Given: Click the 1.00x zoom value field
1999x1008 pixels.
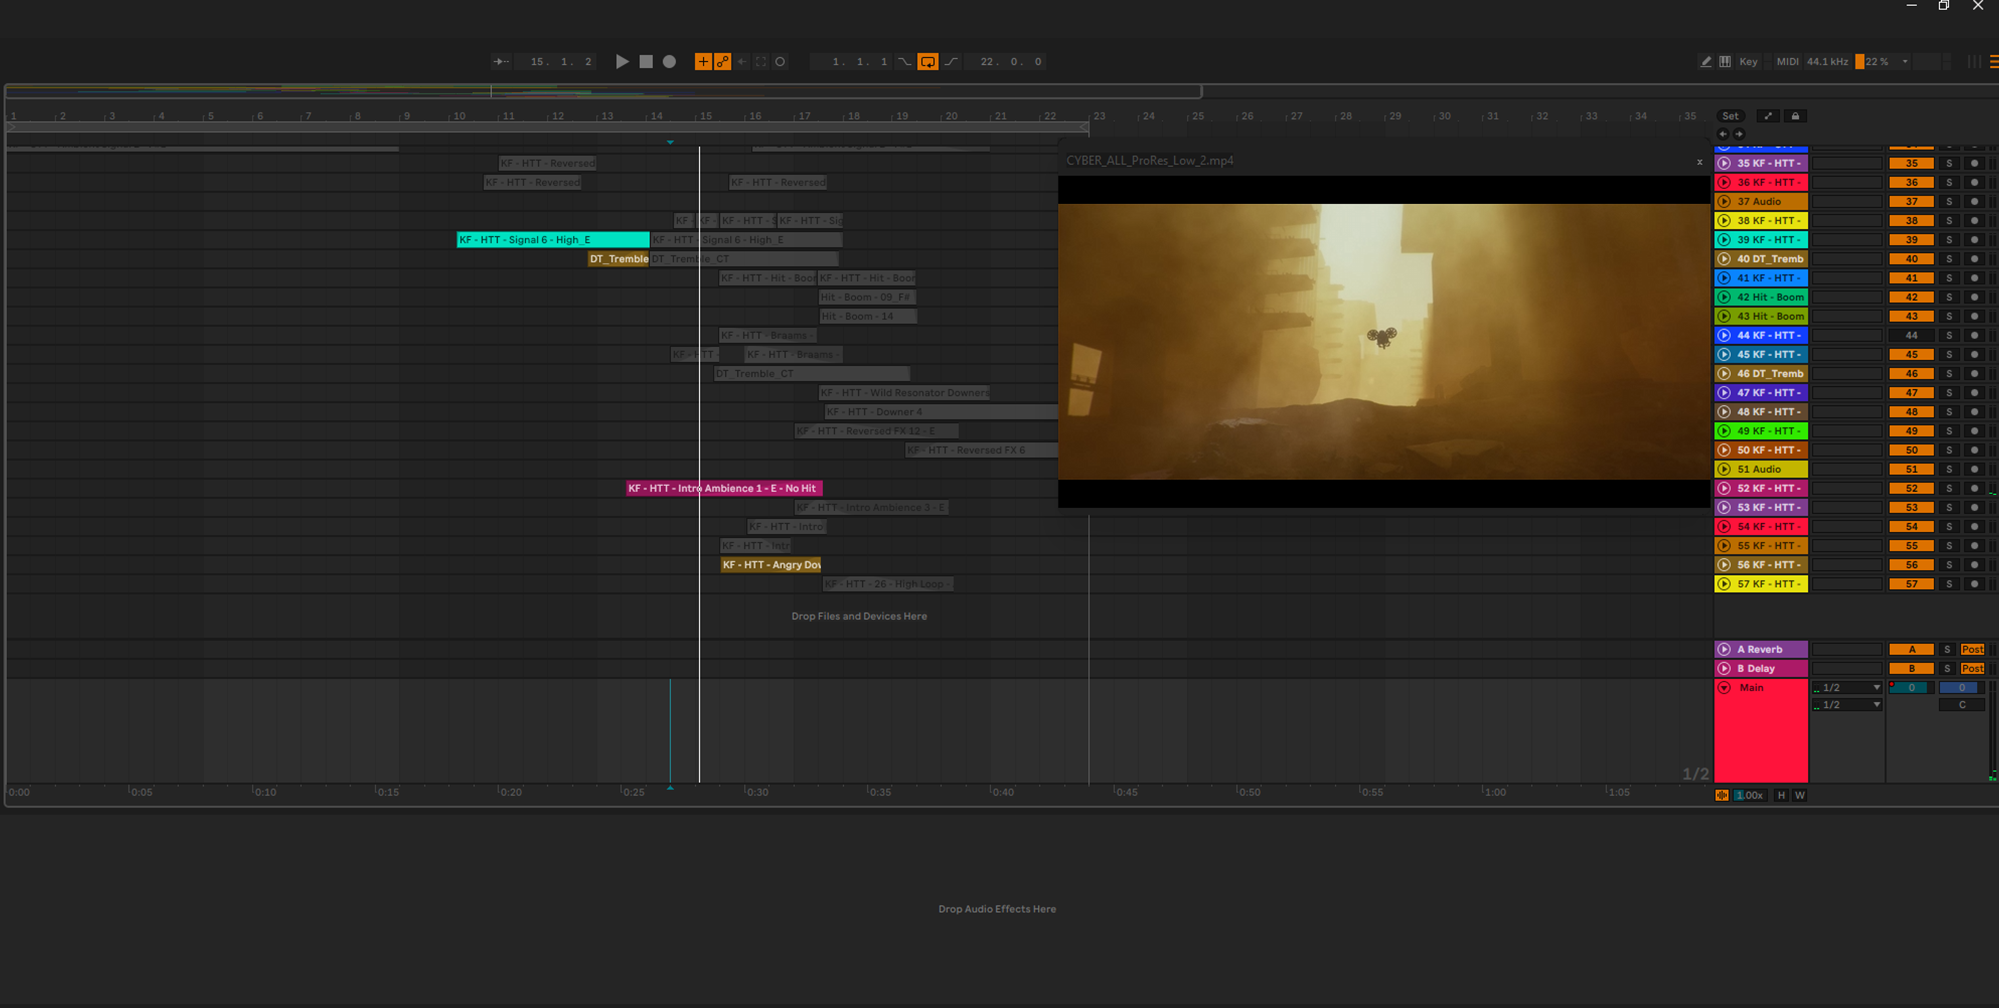Looking at the screenshot, I should pyautogui.click(x=1749, y=795).
